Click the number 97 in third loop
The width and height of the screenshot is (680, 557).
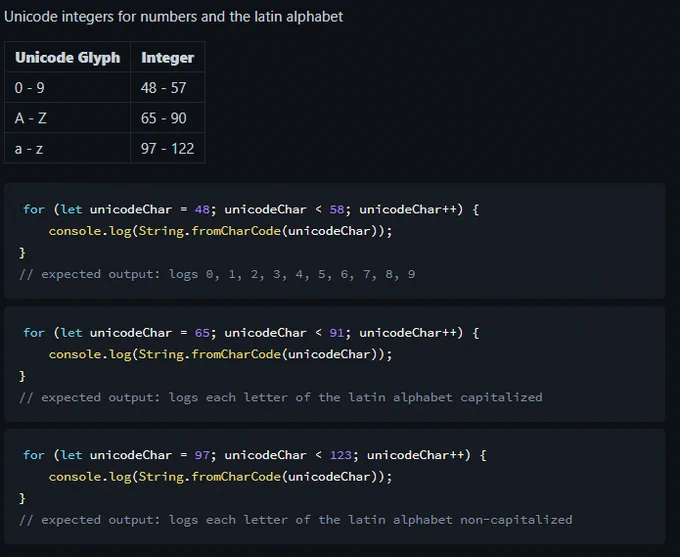pos(202,455)
